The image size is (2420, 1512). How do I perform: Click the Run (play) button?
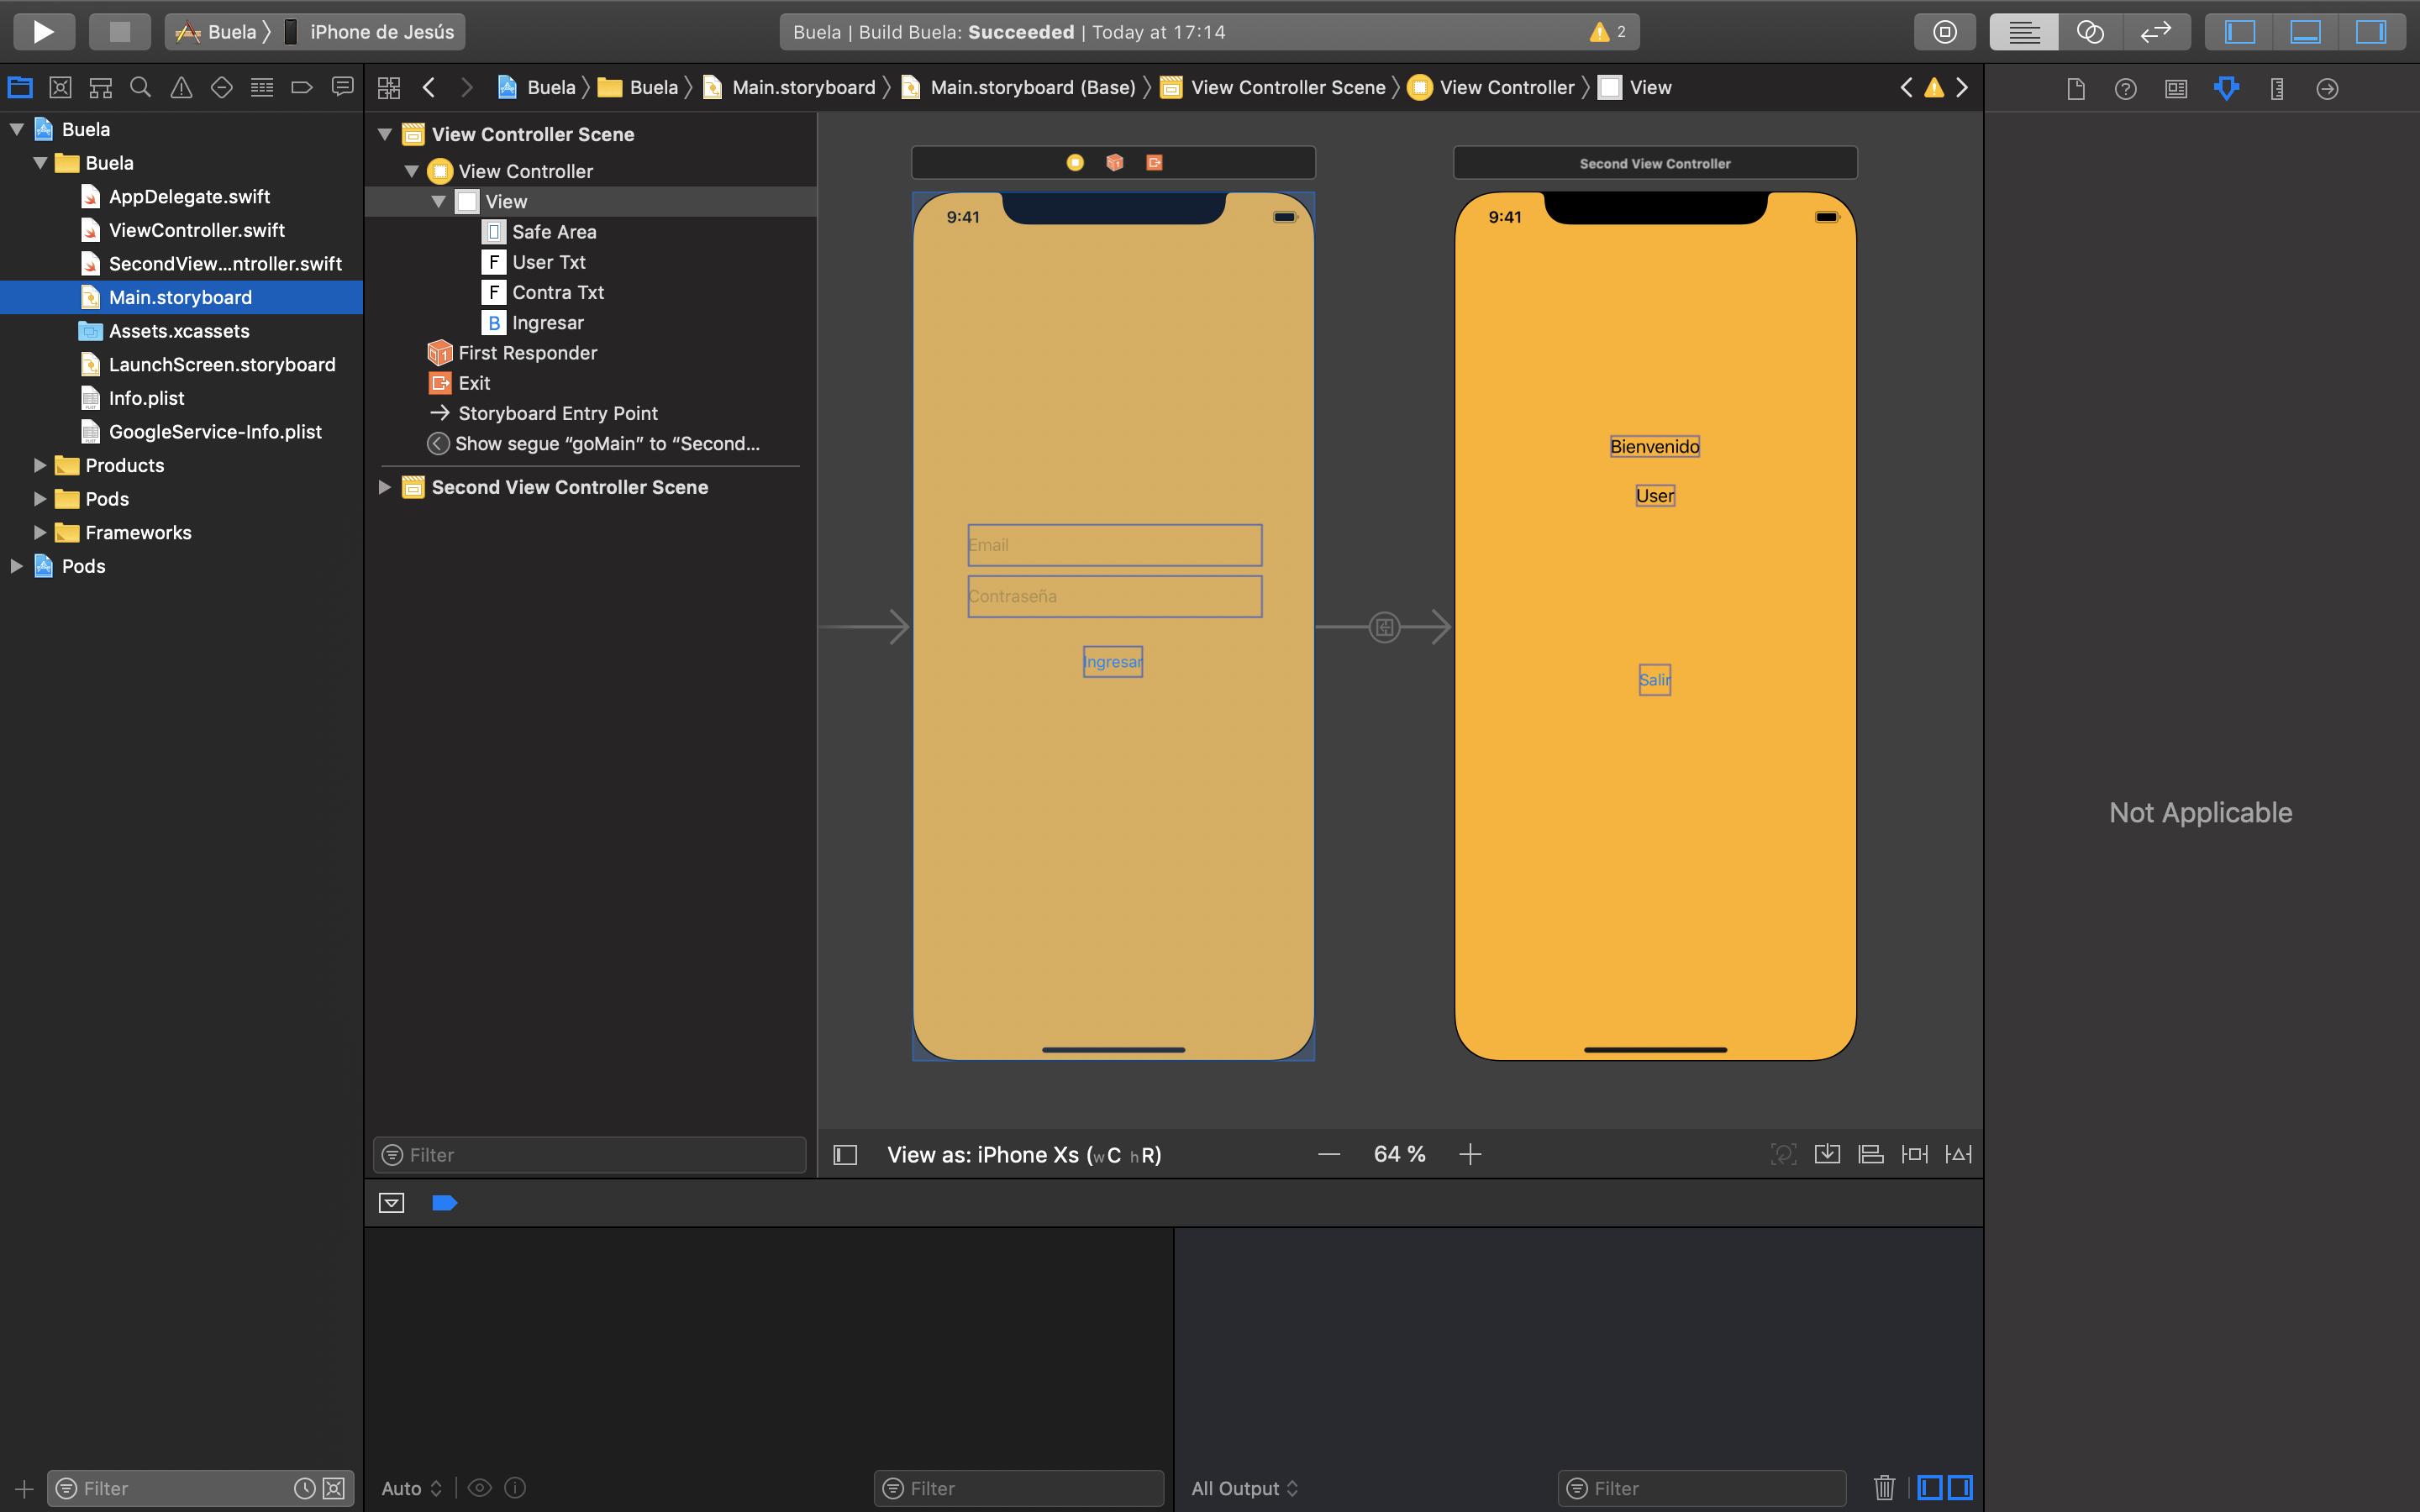coord(43,32)
